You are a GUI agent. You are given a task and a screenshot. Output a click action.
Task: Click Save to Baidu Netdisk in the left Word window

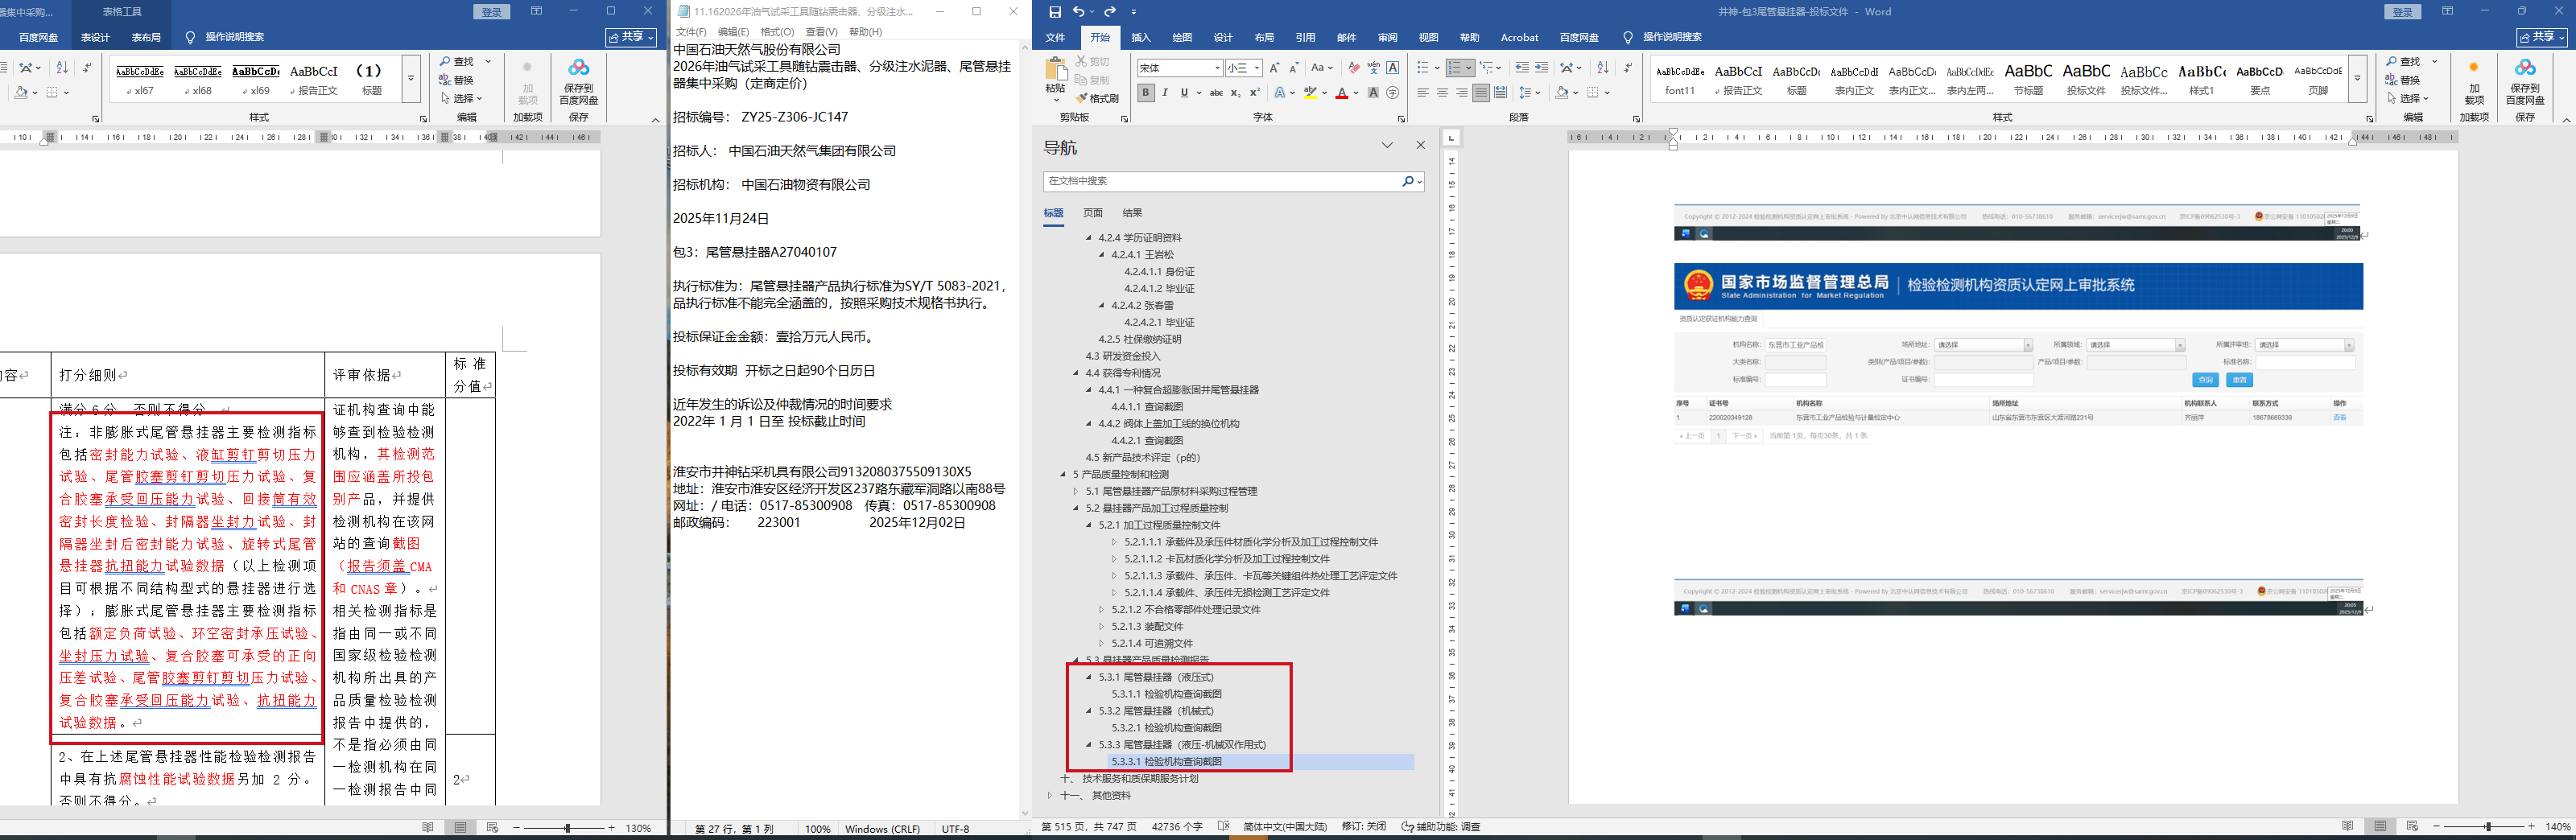coord(578,81)
